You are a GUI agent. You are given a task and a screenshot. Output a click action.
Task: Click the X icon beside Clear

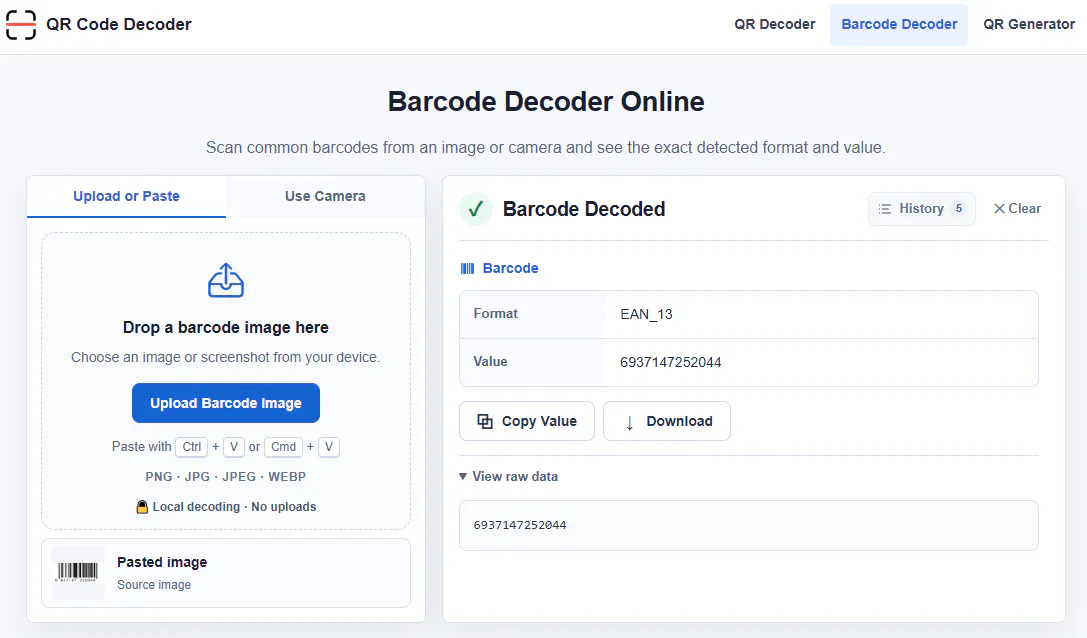tap(999, 209)
